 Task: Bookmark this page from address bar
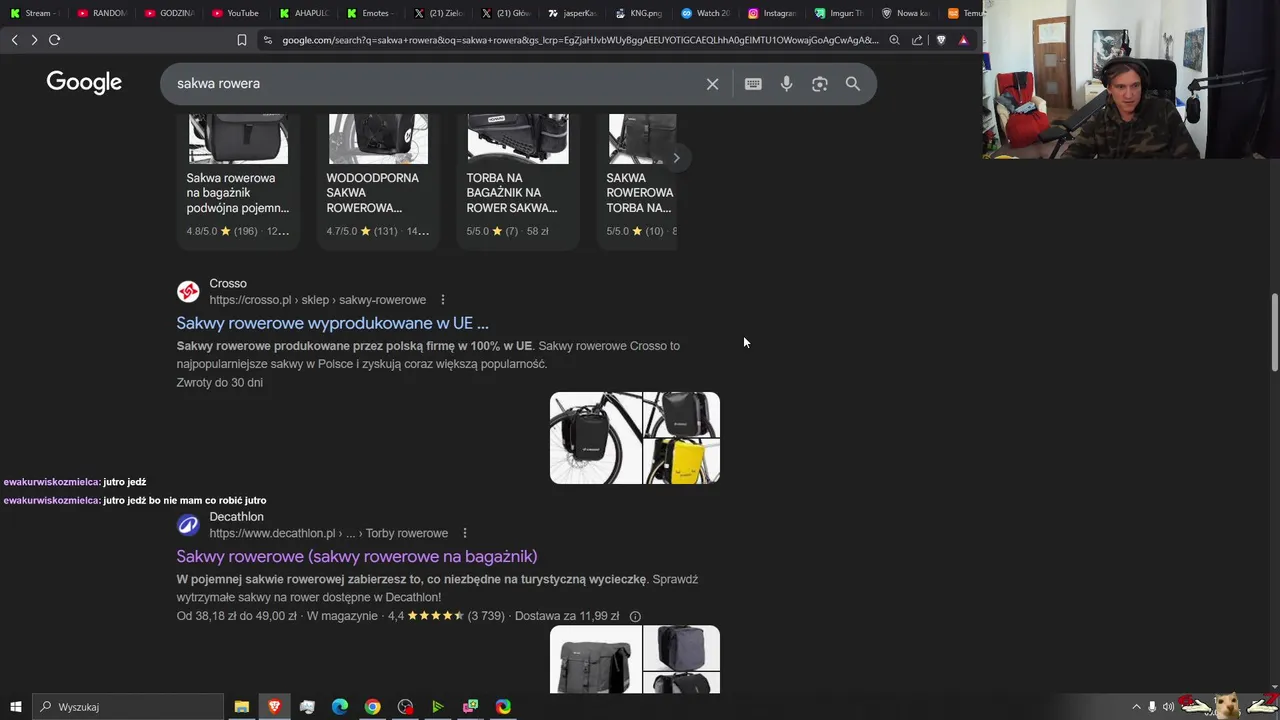[x=241, y=40]
